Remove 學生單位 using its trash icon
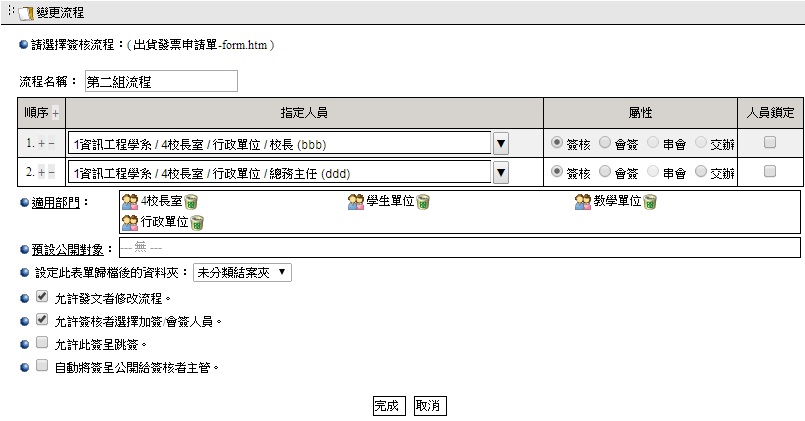 pos(423,203)
